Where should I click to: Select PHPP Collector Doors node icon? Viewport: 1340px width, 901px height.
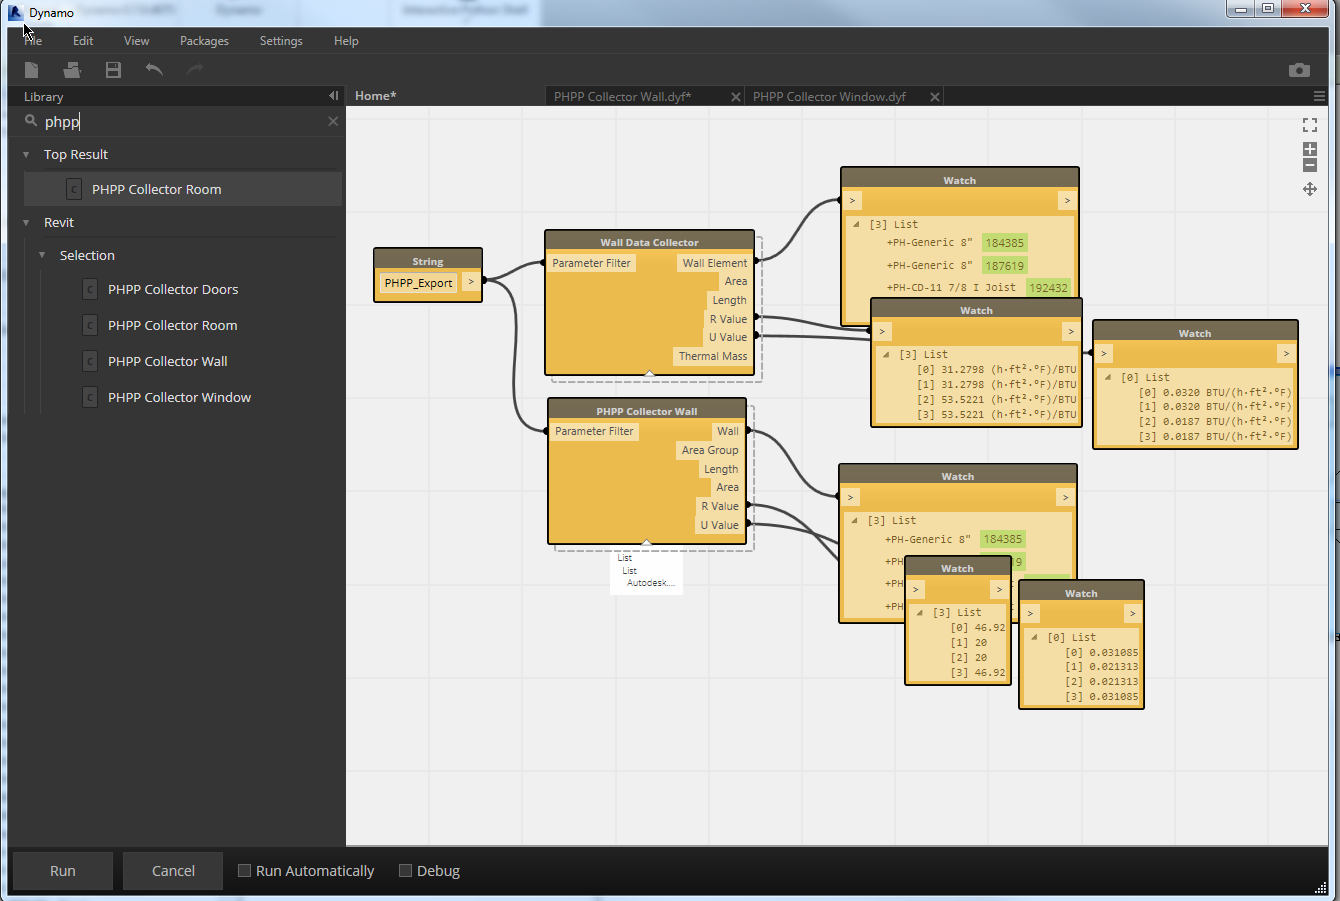coord(90,289)
